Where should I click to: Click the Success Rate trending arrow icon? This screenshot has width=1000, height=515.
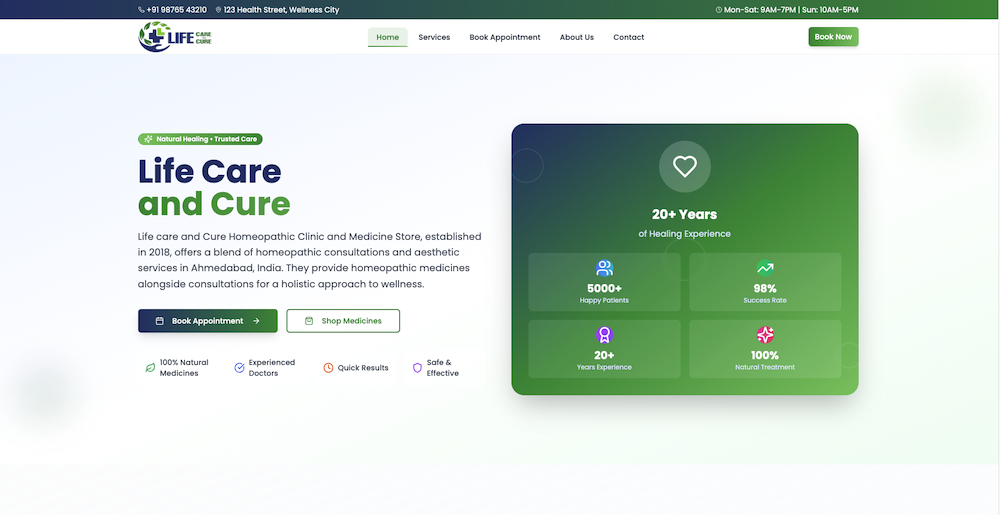click(x=765, y=268)
